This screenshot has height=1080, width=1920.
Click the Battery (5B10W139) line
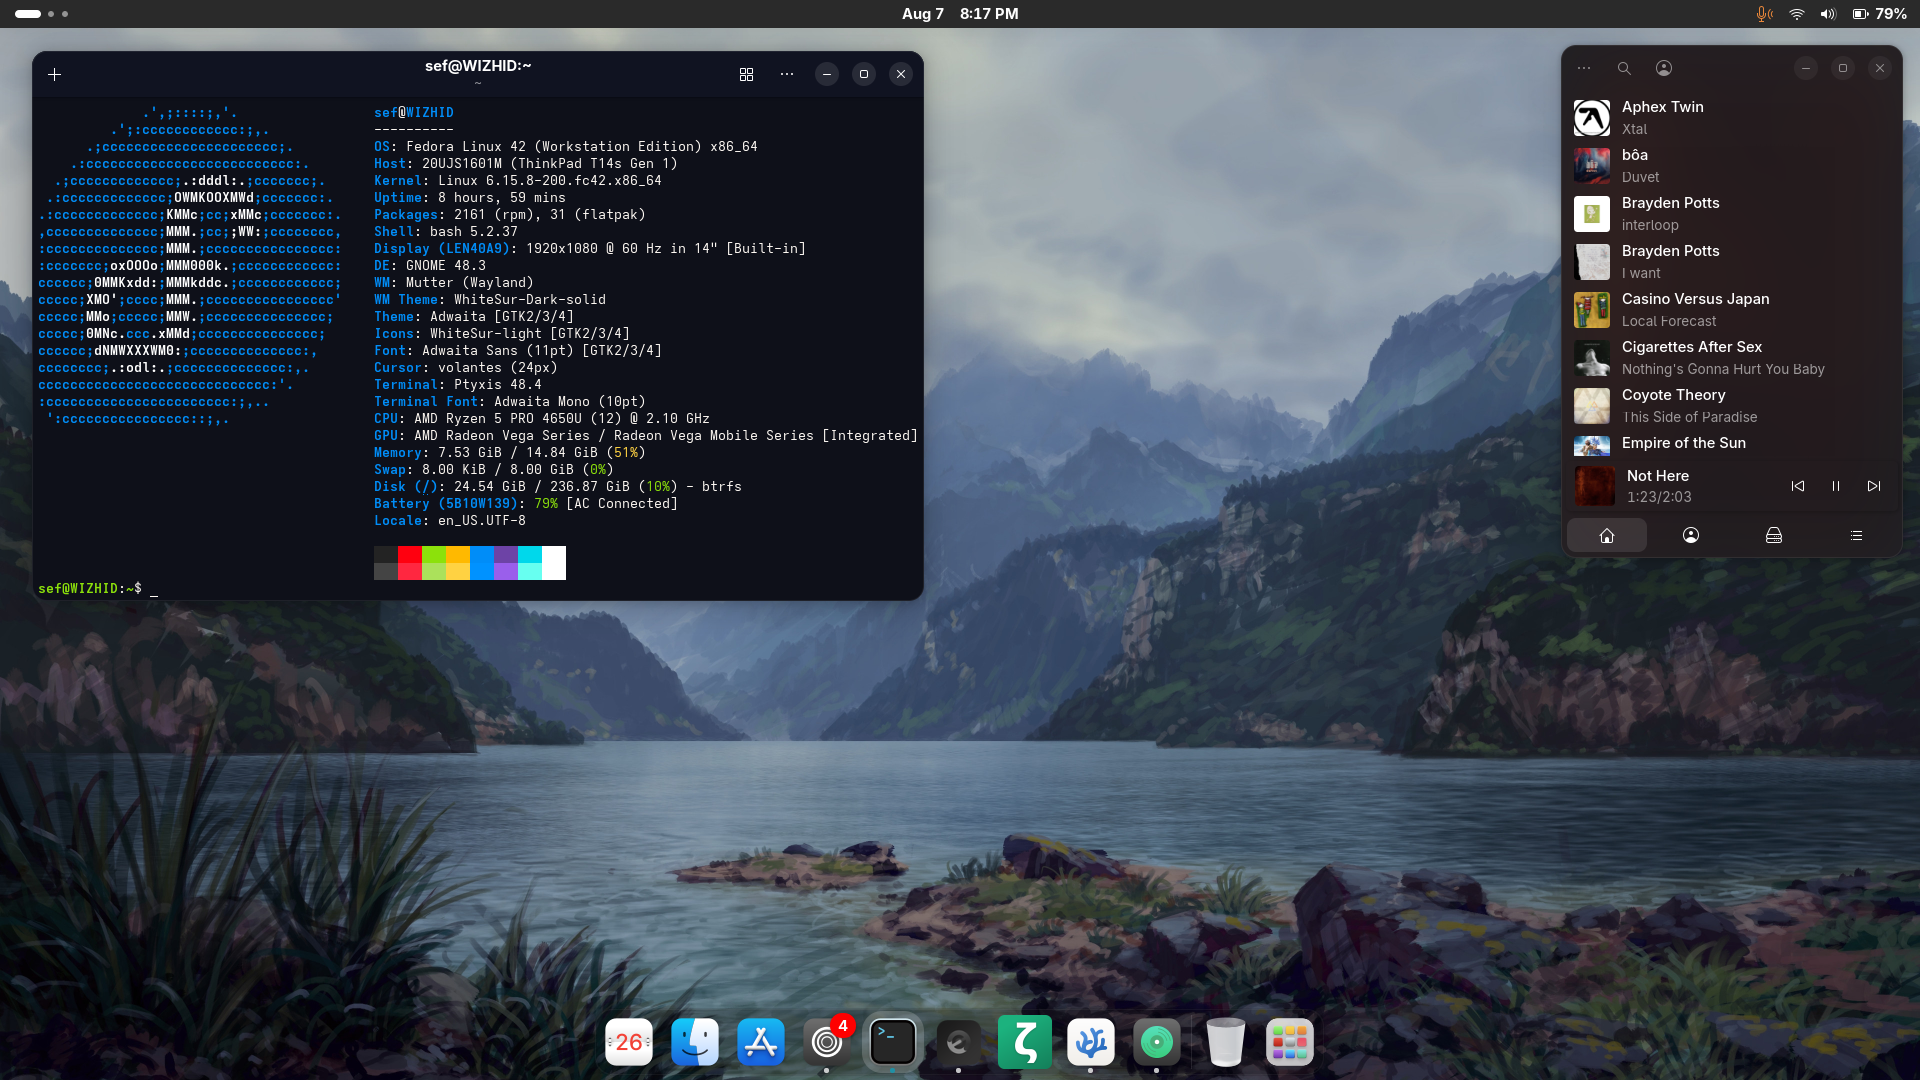(x=526, y=504)
